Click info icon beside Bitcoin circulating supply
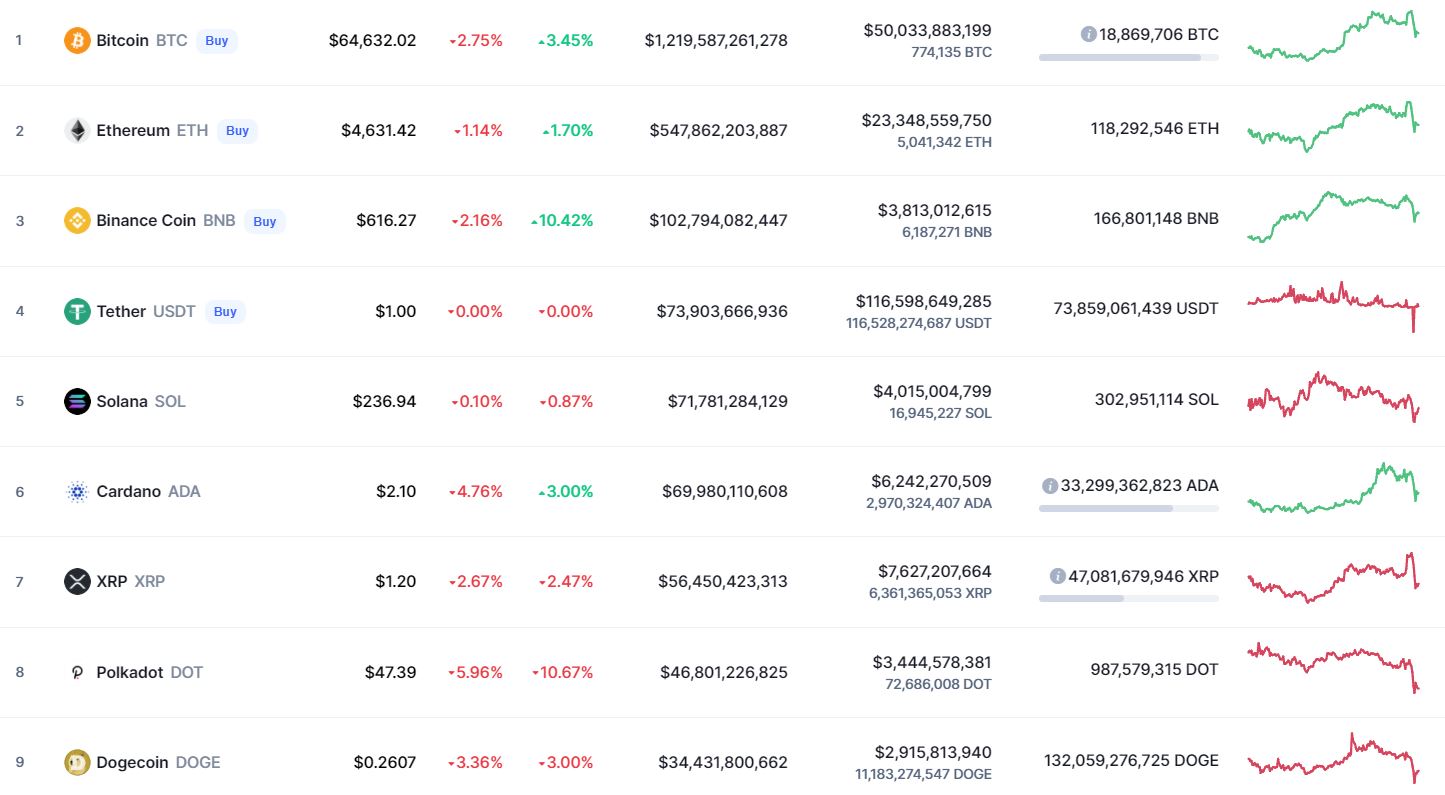The width and height of the screenshot is (1445, 795). click(1089, 34)
